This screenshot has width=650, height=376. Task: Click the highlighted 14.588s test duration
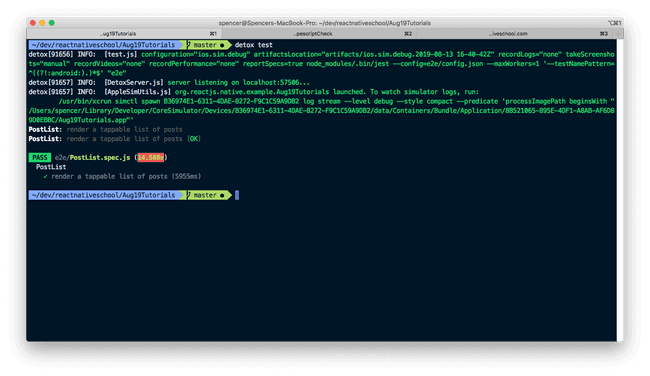[151, 158]
